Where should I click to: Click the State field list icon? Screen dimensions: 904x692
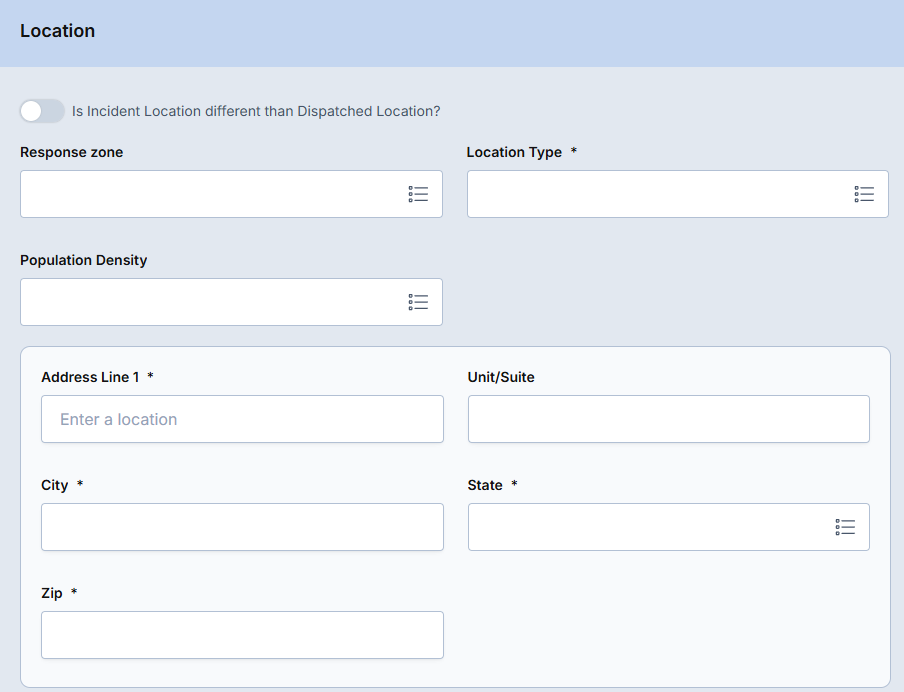pos(845,527)
